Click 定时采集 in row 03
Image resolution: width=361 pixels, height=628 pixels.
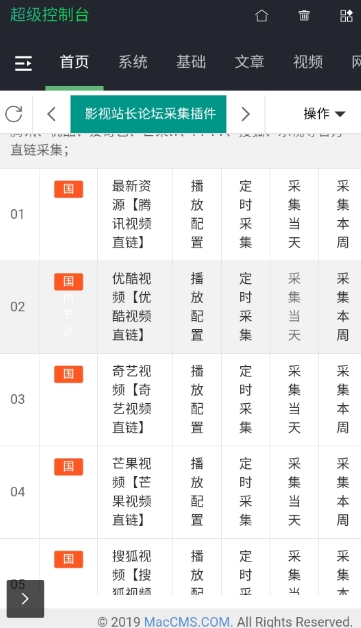click(246, 399)
